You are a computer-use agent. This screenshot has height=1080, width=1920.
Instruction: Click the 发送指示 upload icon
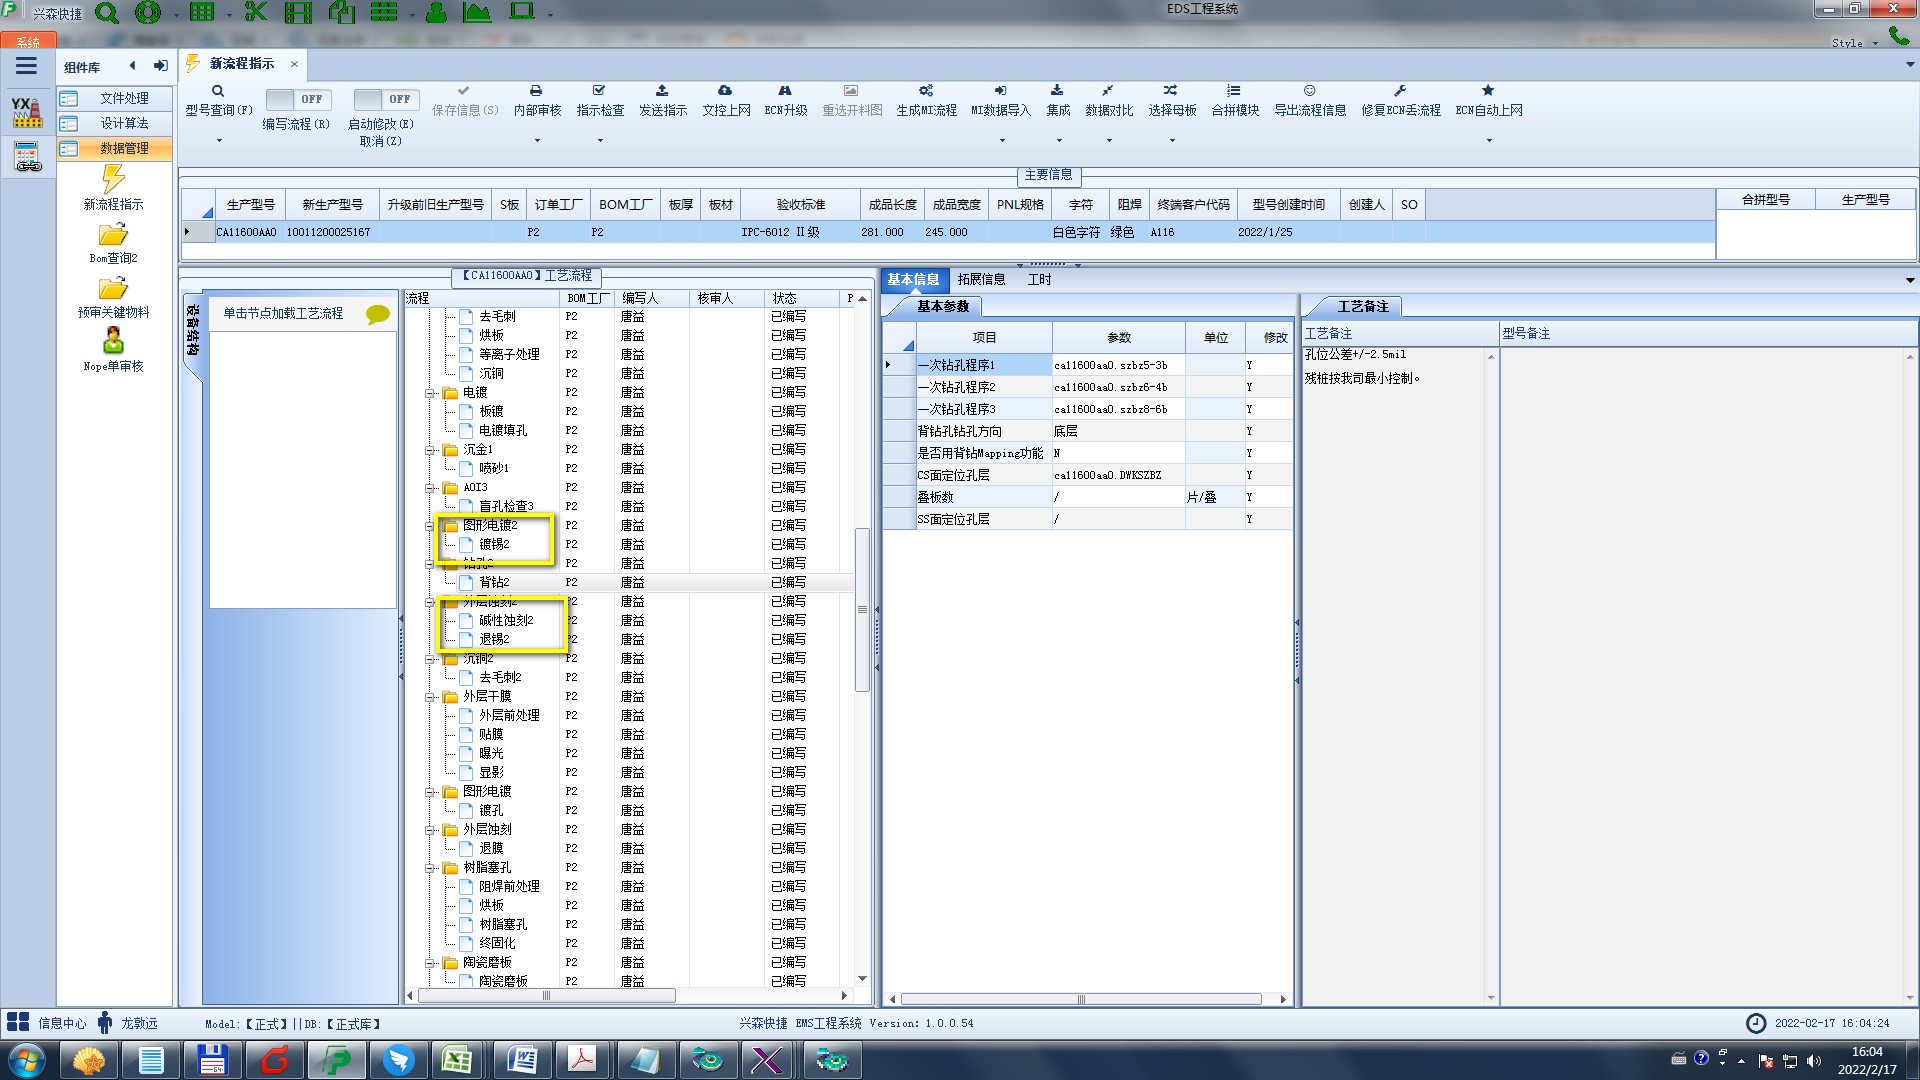662,91
